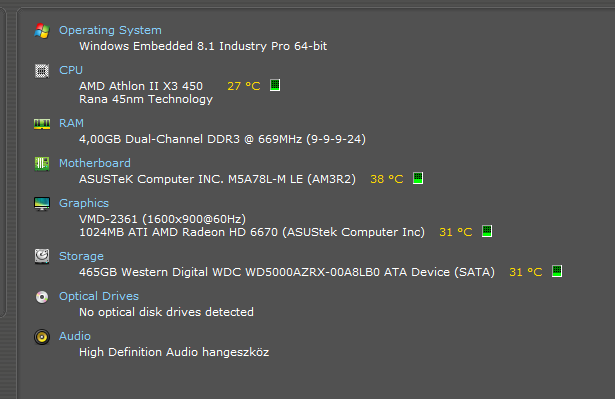This screenshot has height=399, width=615.
Task: Click the CPU chip icon
Action: pyautogui.click(x=42, y=71)
